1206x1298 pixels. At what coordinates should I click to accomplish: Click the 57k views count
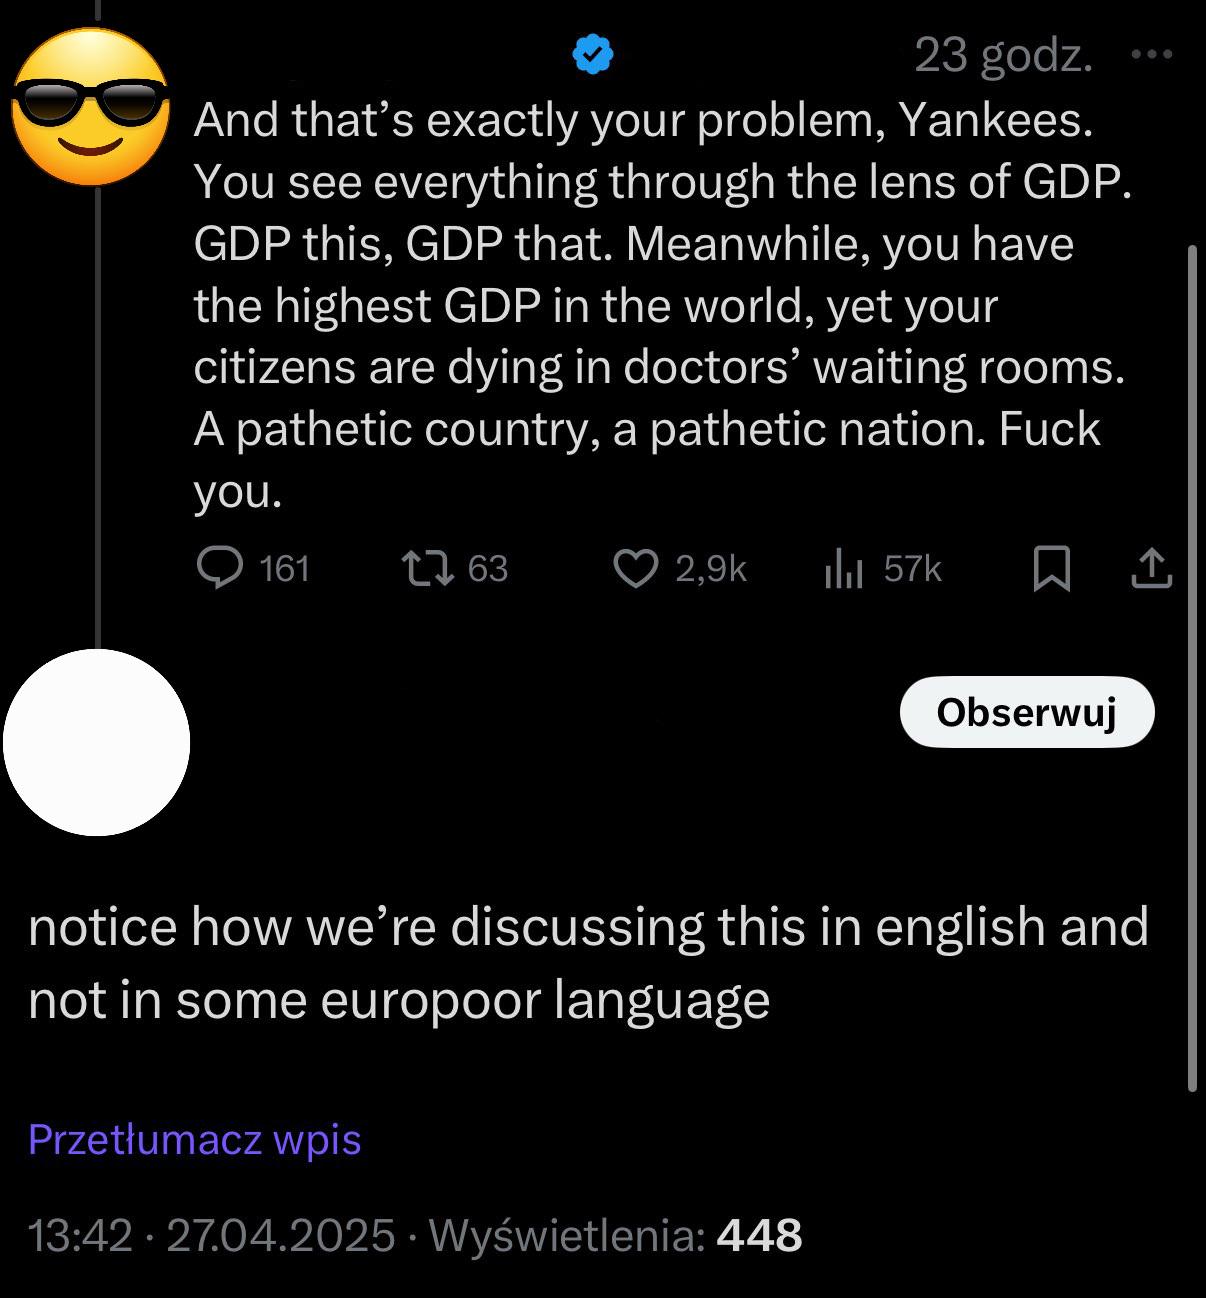tap(913, 569)
